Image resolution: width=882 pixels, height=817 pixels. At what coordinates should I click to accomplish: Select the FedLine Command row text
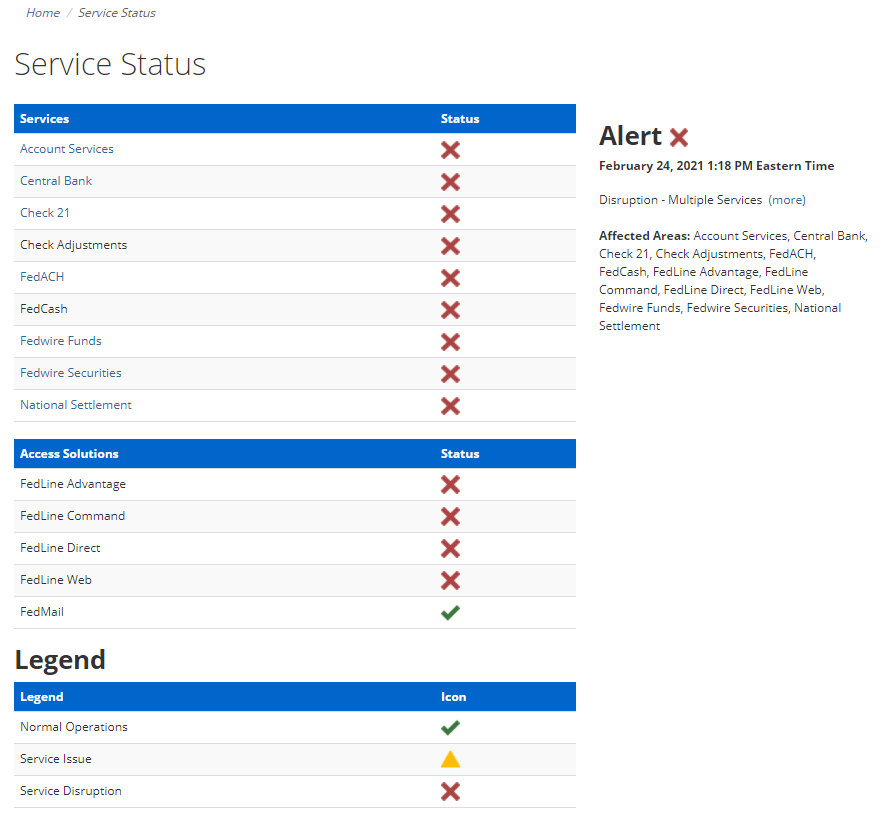point(73,516)
